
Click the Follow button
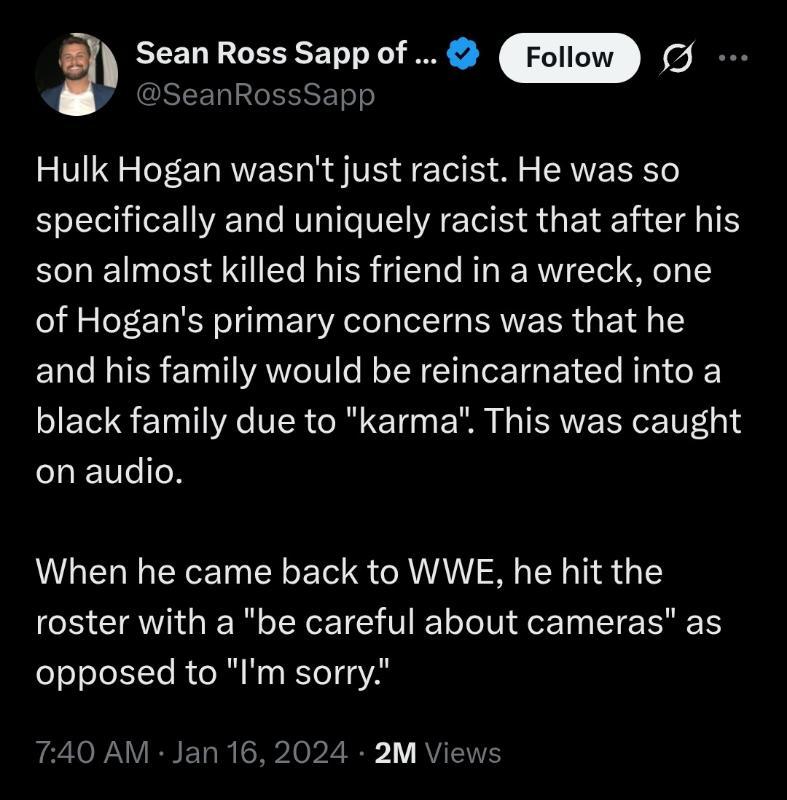569,58
